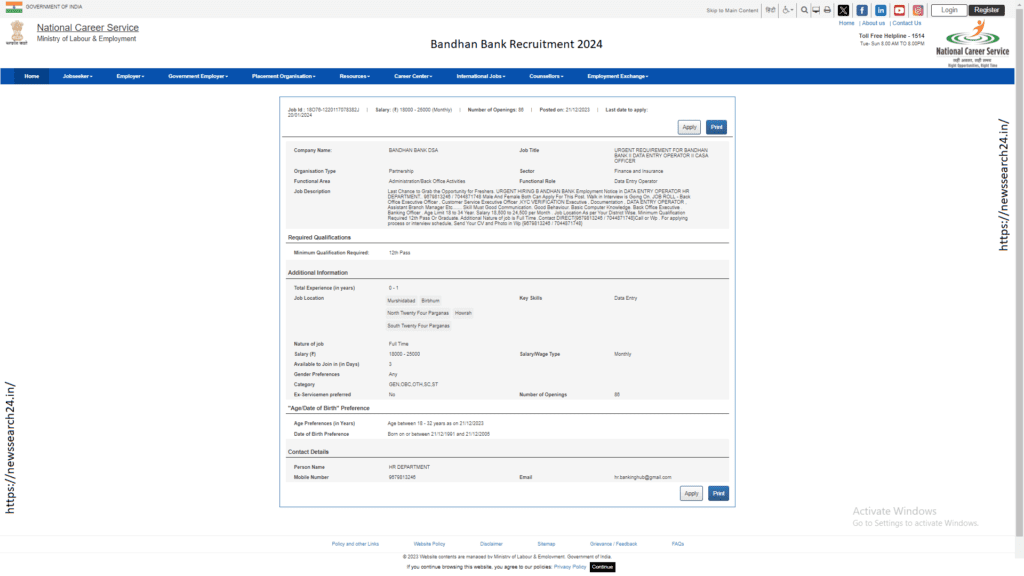Open the YouTube social icon
1024x576 pixels.
(x=899, y=10)
